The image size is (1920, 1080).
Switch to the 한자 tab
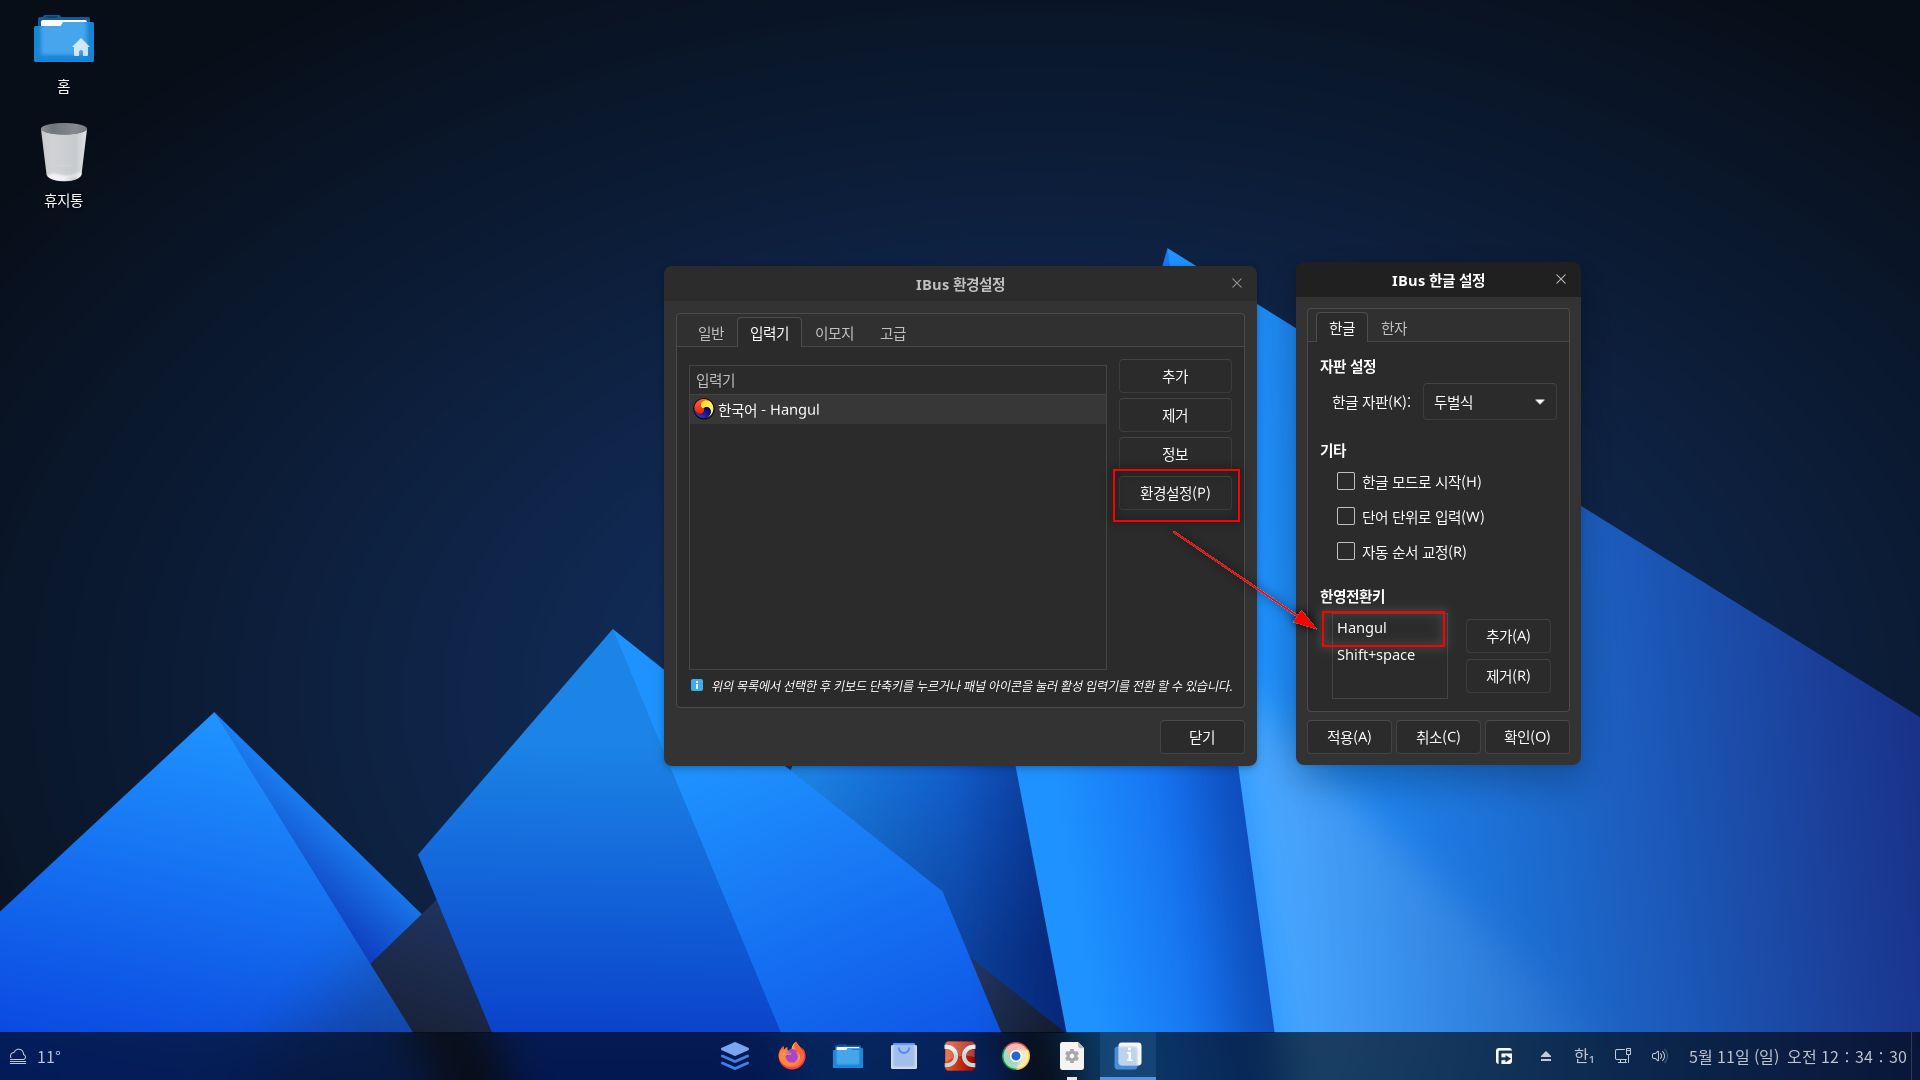pos(1393,328)
